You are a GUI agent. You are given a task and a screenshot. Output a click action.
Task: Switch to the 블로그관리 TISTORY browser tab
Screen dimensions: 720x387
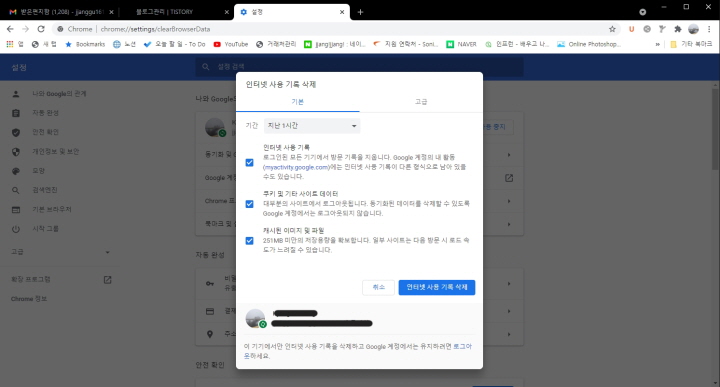pos(177,12)
